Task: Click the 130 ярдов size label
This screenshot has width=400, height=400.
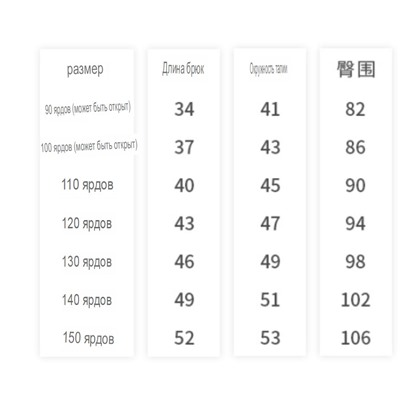Action: coord(87,262)
